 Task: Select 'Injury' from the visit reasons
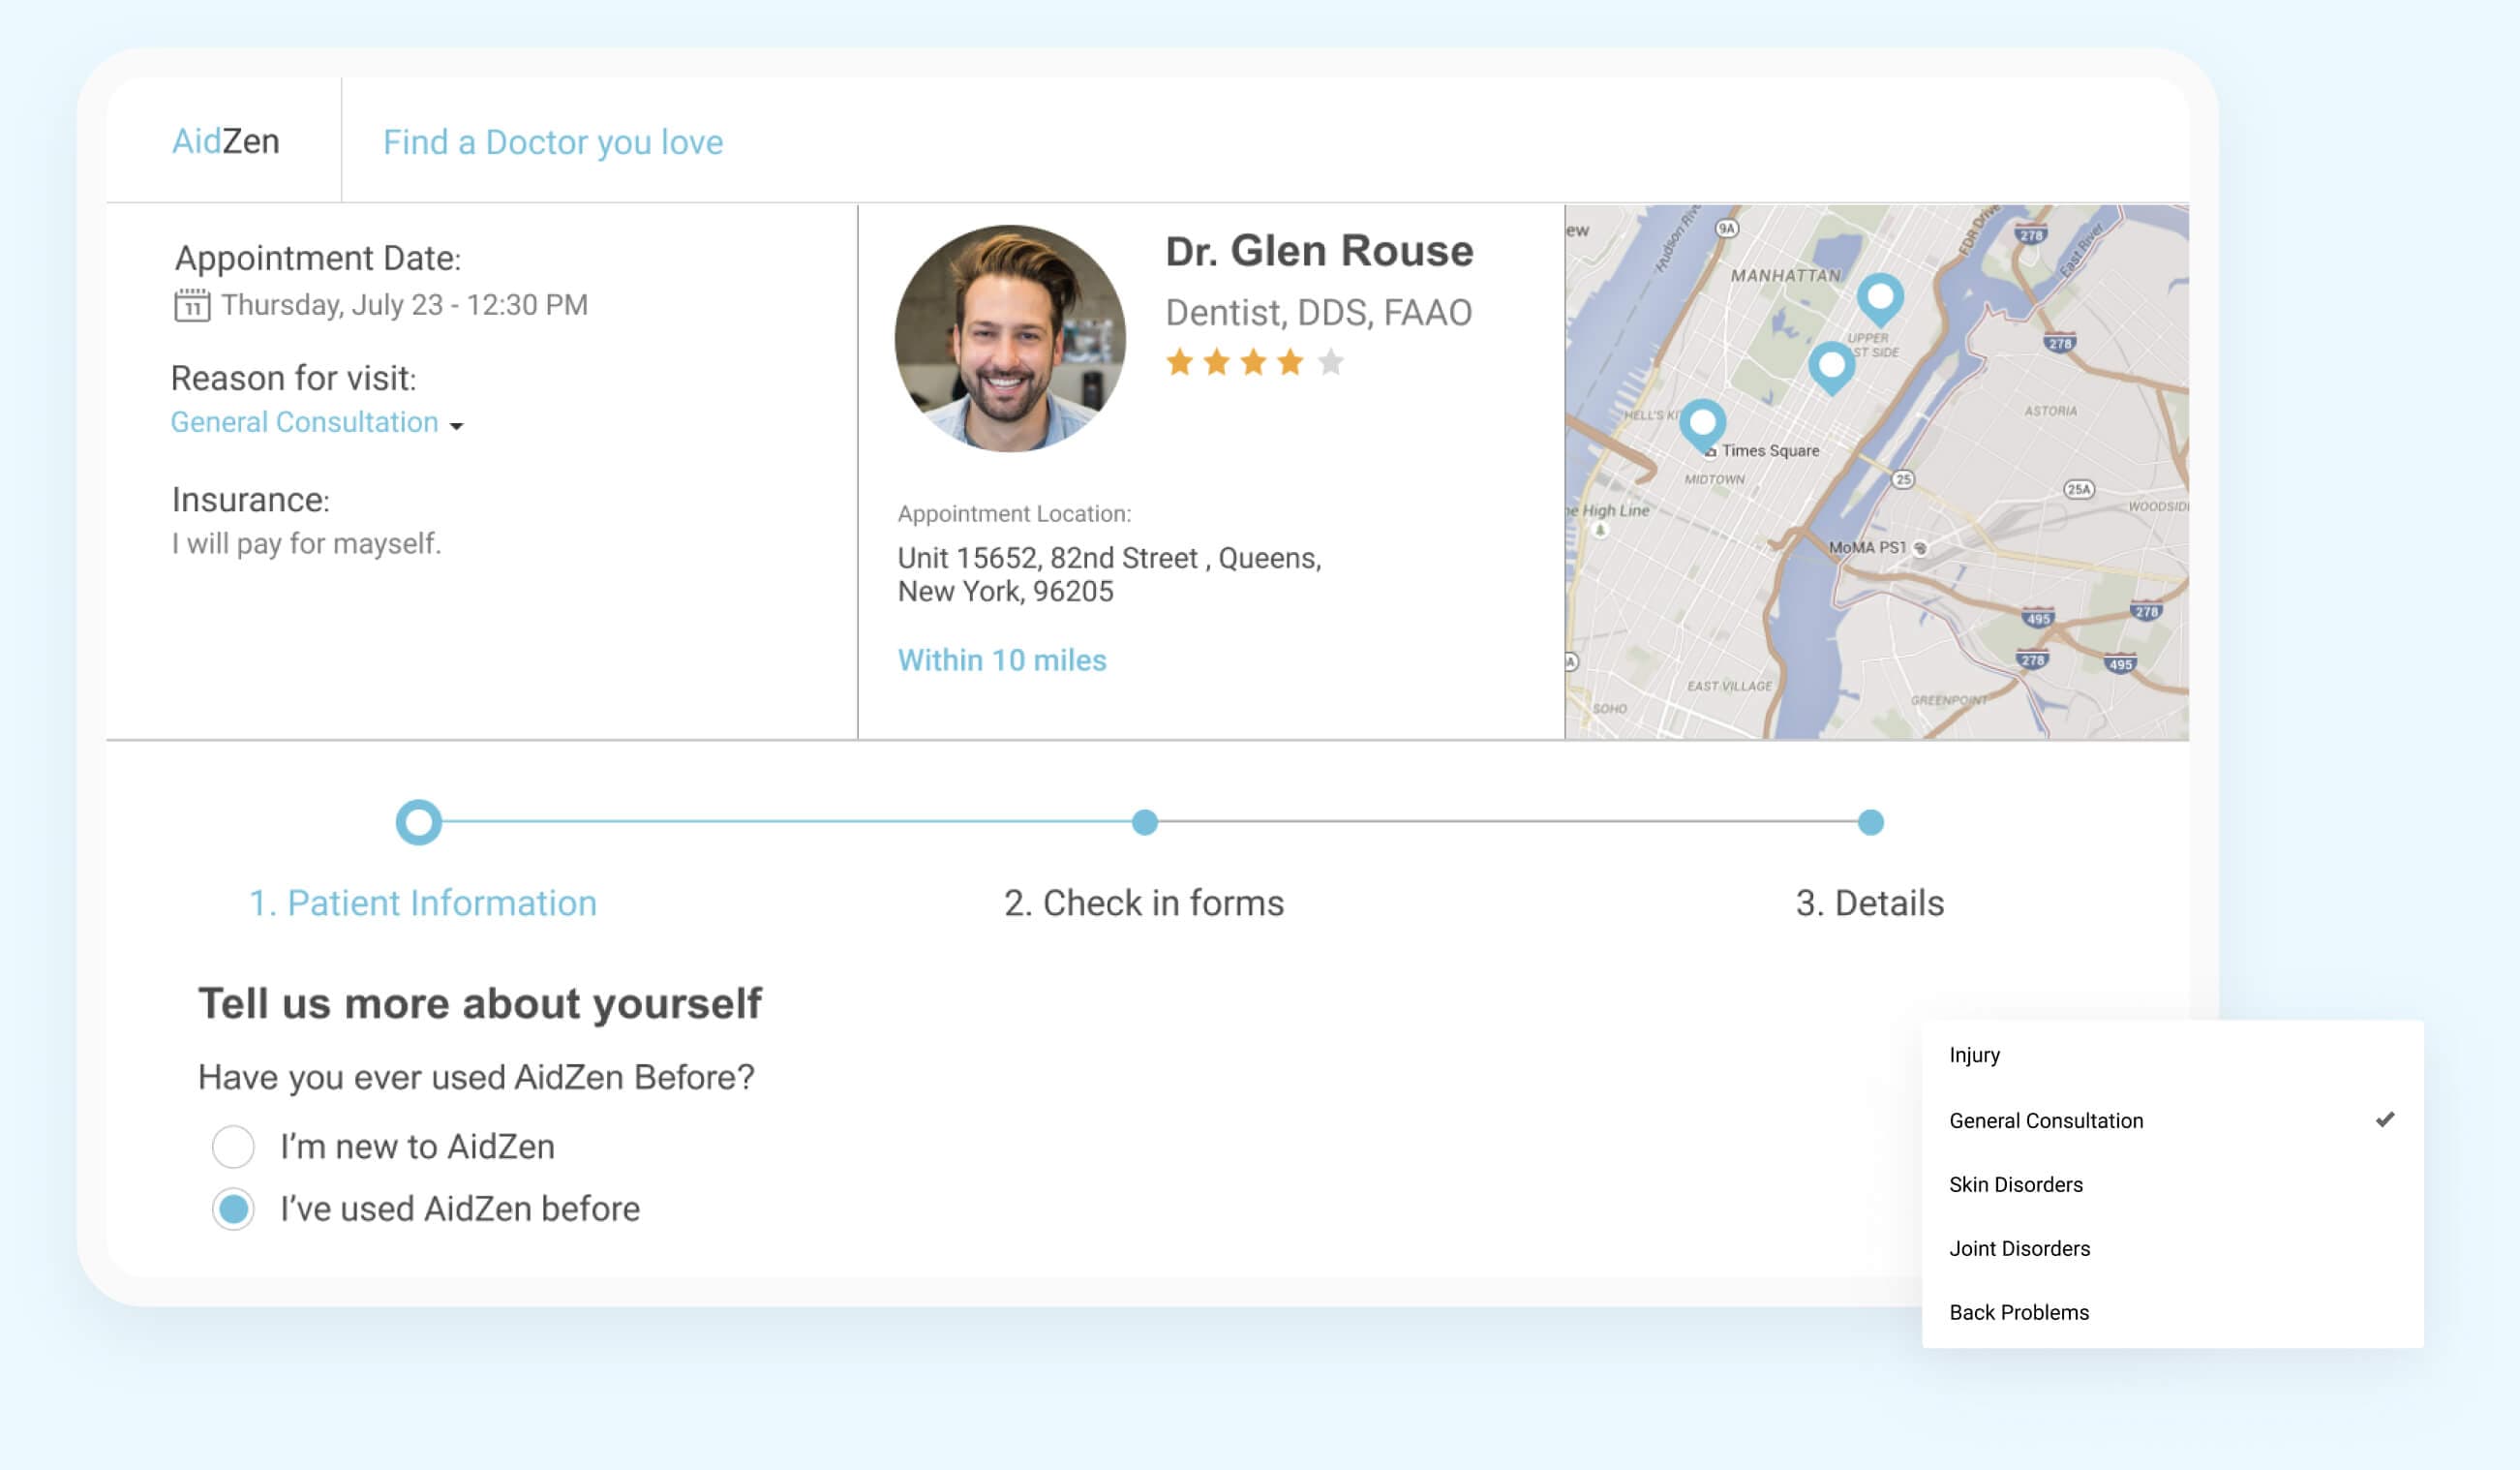point(1976,1055)
